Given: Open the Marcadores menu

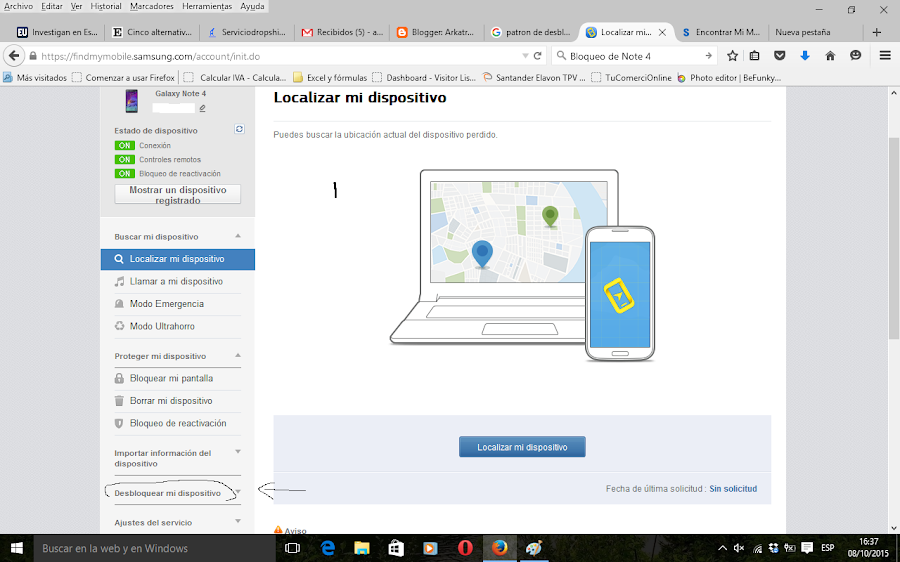Looking at the screenshot, I should click(x=152, y=6).
